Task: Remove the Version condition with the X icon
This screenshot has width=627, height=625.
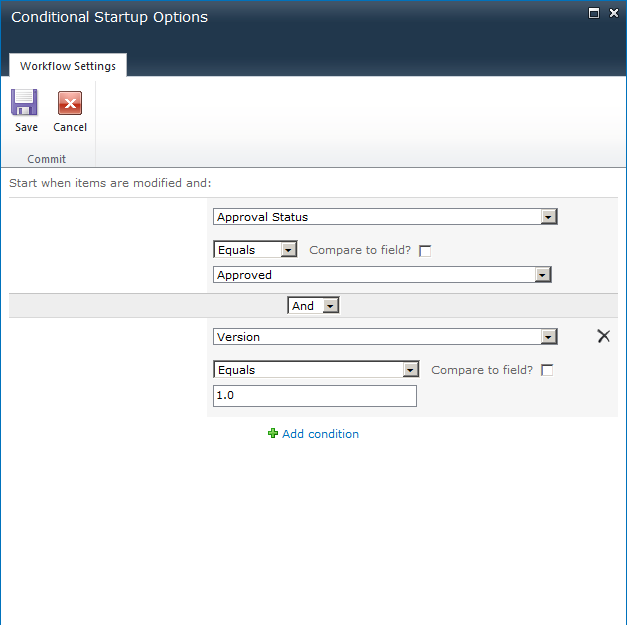Action: point(603,336)
